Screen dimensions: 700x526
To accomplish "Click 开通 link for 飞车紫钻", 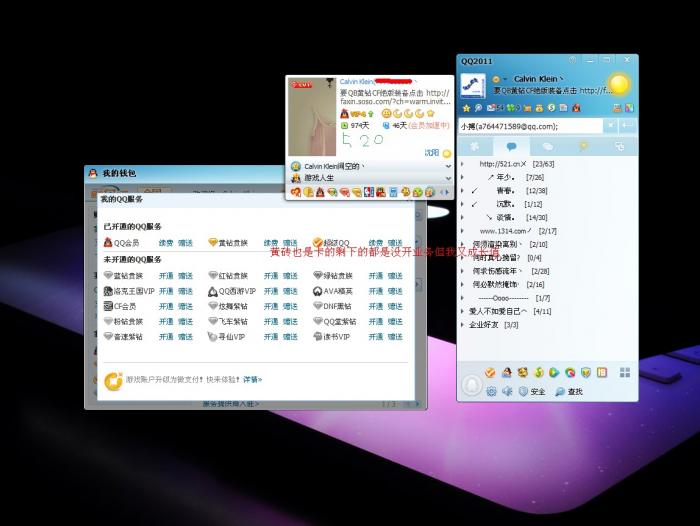I will (x=271, y=321).
